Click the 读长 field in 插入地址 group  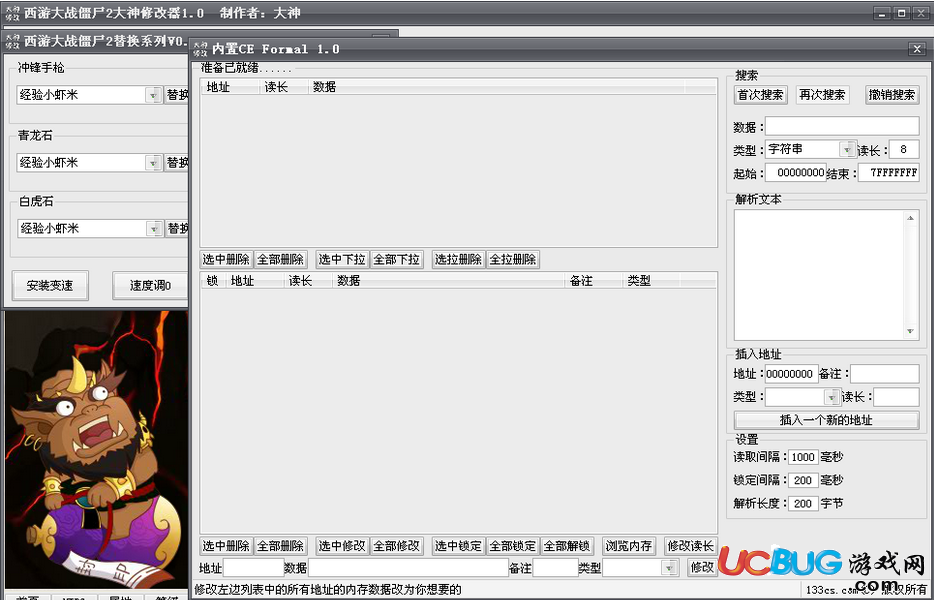896,397
